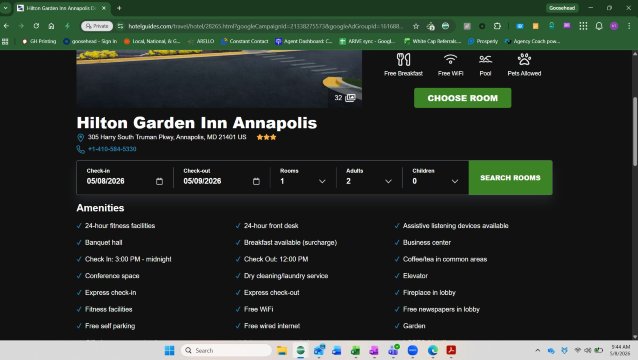Open Microsoft Teams from the taskbar
Screen dimensions: 638x360
pos(393,350)
